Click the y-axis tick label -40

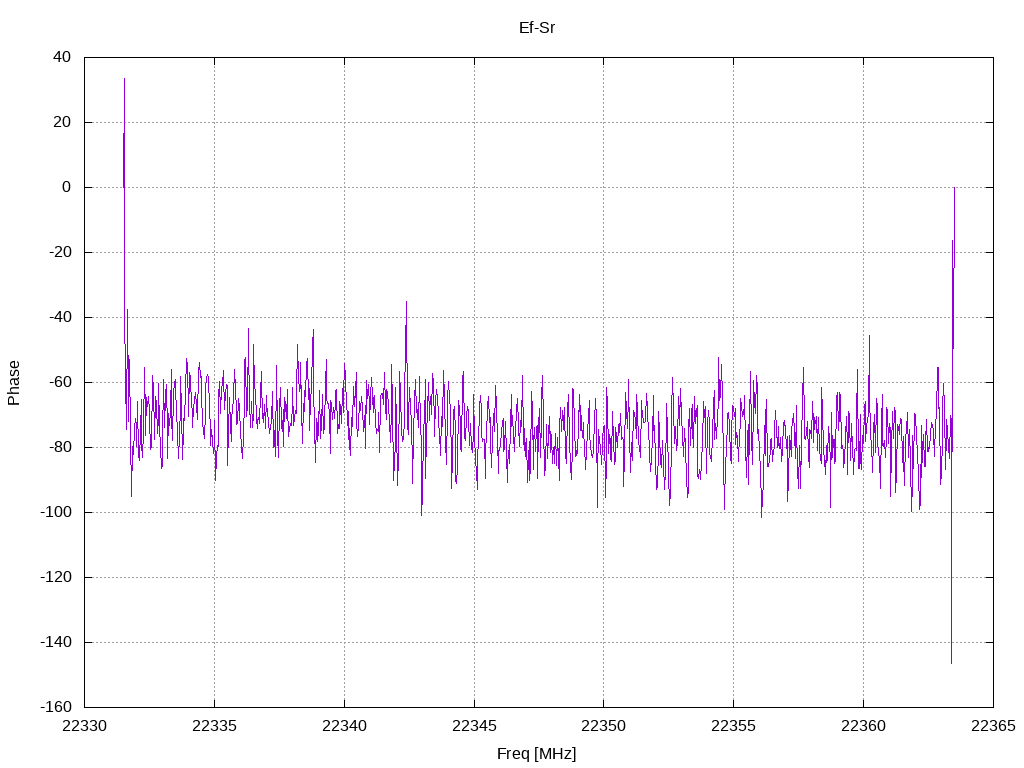click(60, 317)
